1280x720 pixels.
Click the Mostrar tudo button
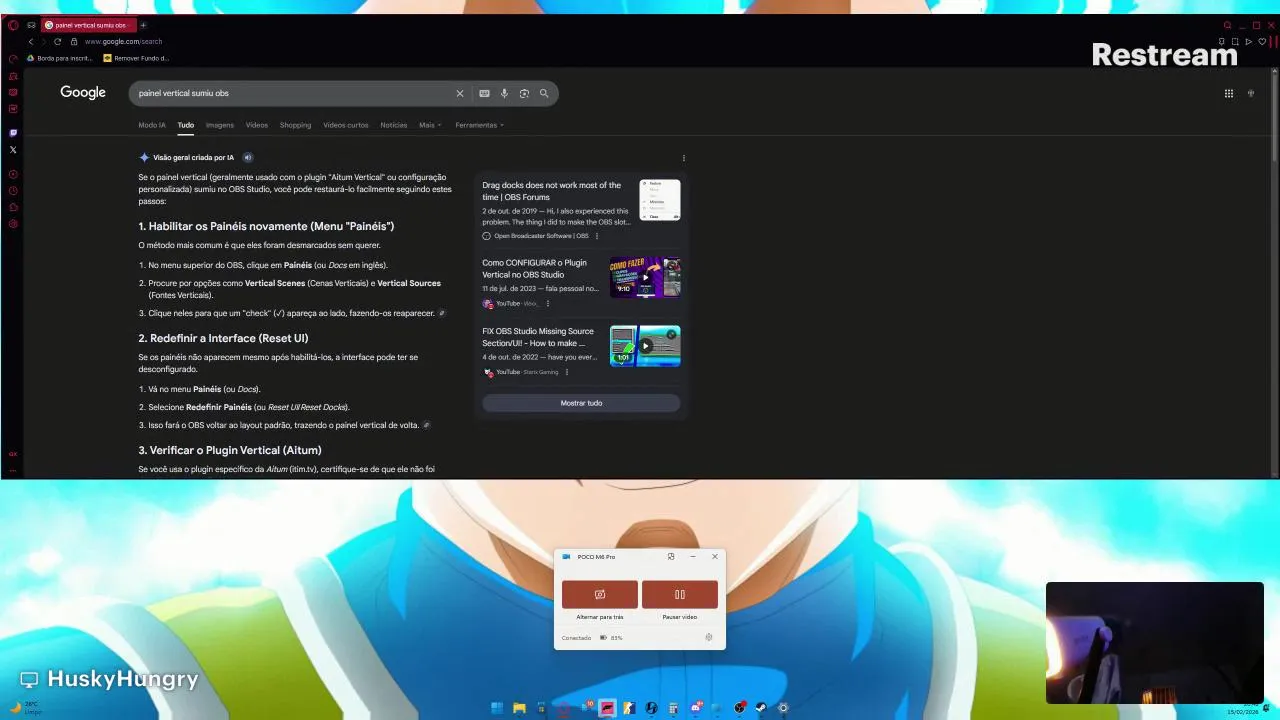(581, 403)
